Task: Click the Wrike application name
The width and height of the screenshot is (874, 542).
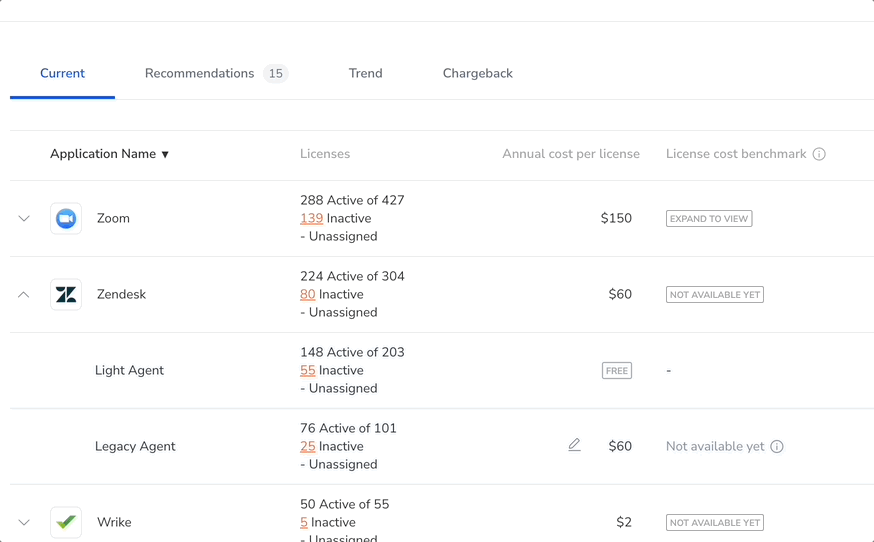Action: (x=114, y=522)
